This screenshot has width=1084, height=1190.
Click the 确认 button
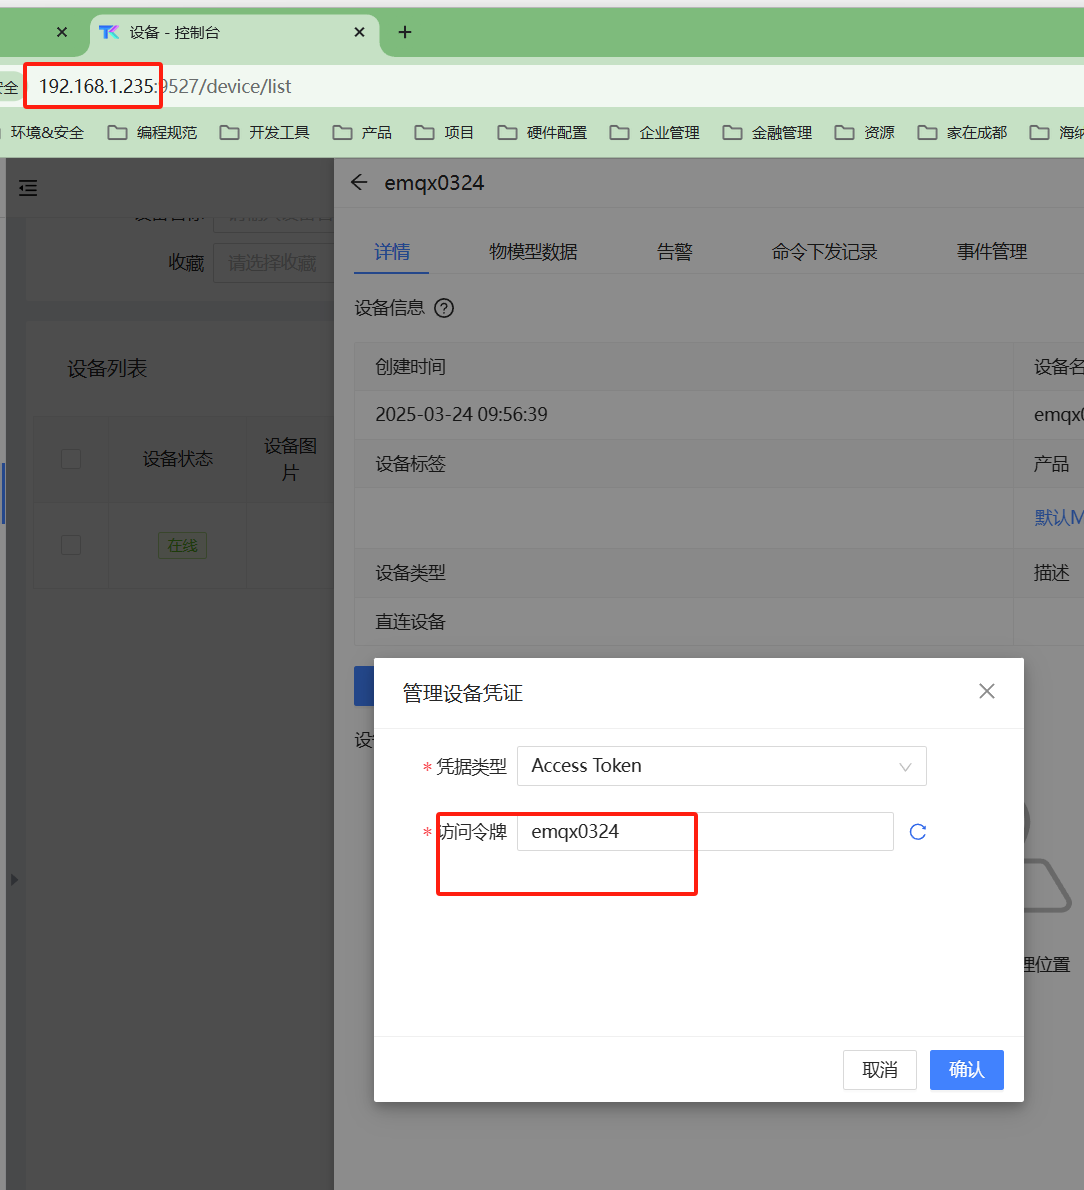[x=966, y=1070]
